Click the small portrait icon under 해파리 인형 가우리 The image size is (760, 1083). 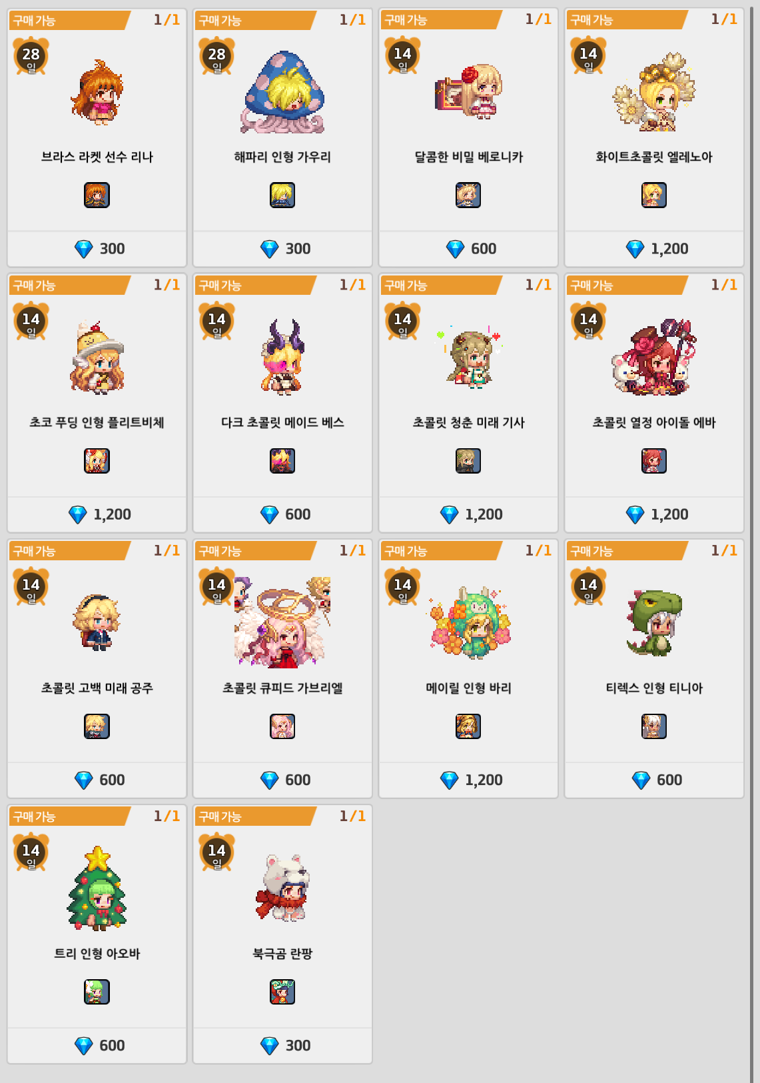pyautogui.click(x=283, y=195)
